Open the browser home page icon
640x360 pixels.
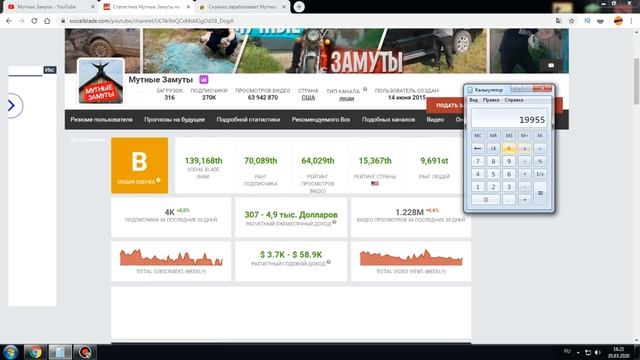tap(47, 21)
